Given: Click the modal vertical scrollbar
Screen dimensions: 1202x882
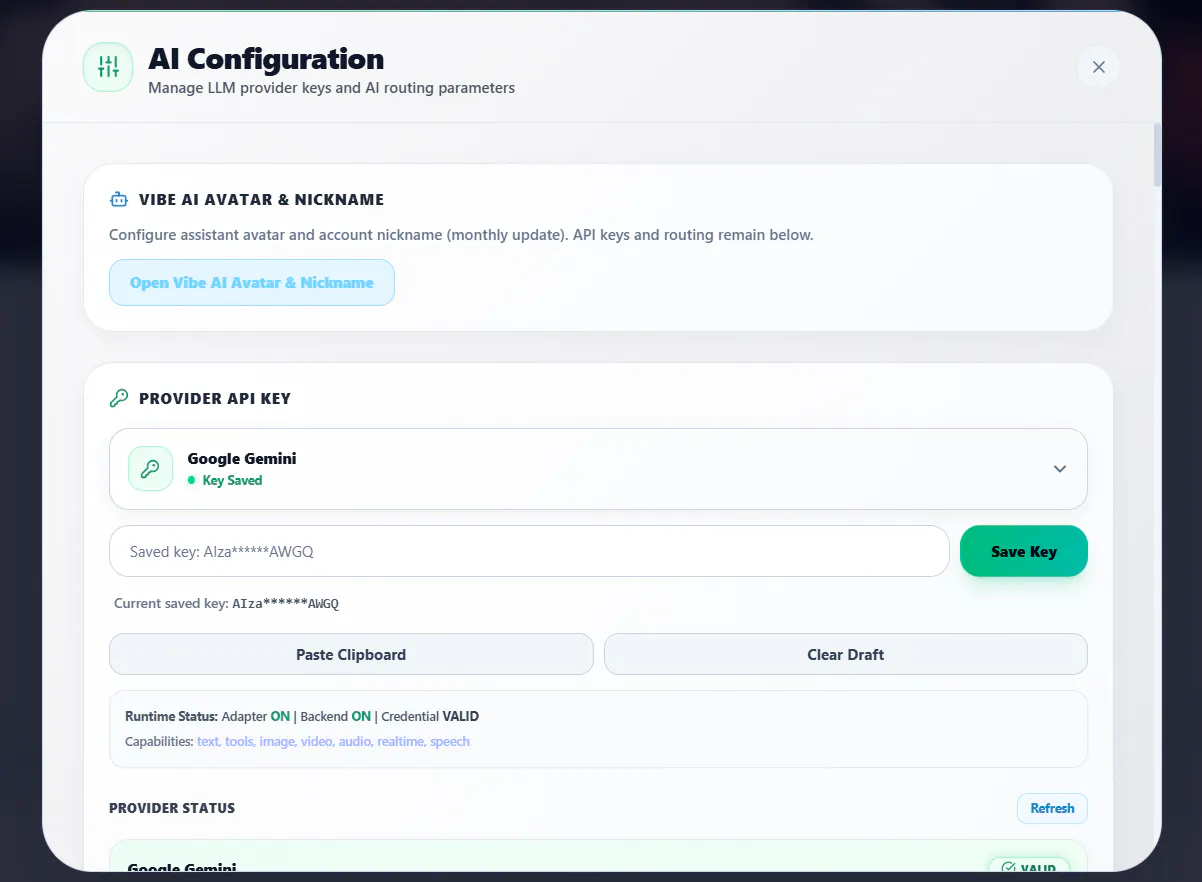Looking at the screenshot, I should pyautogui.click(x=1158, y=155).
